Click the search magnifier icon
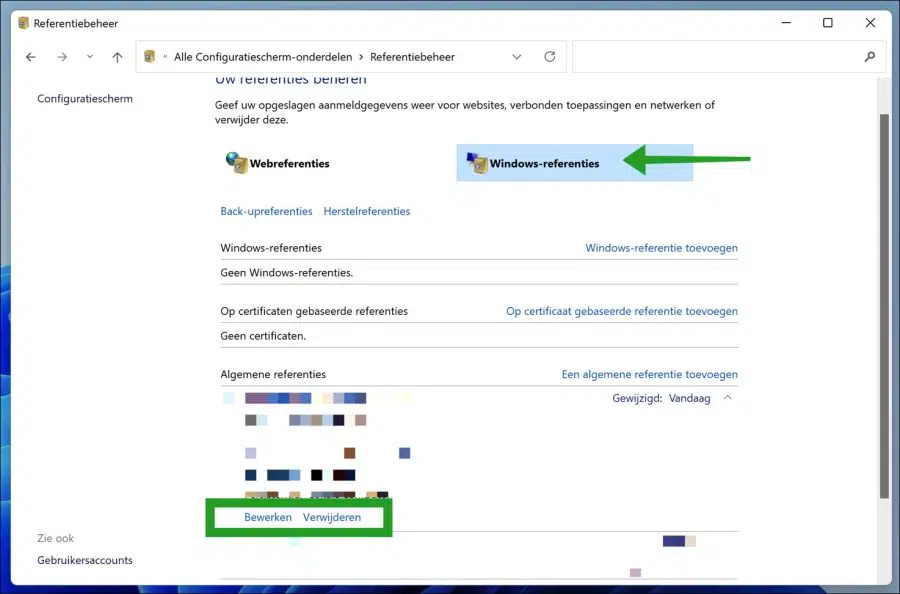 (870, 56)
